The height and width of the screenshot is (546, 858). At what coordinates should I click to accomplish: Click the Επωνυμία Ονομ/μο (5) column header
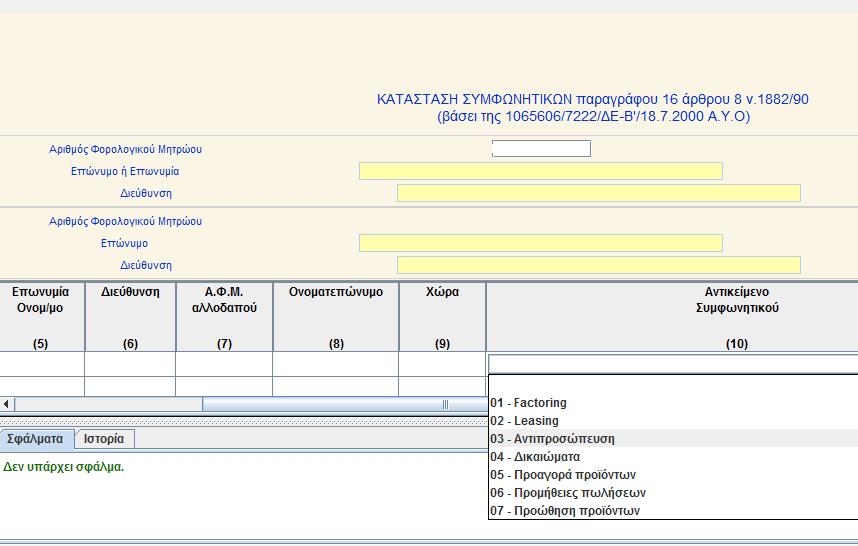click(42, 317)
